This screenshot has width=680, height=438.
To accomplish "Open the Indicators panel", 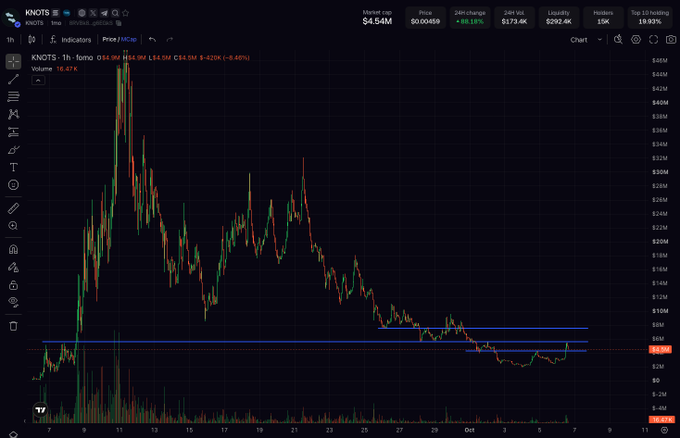I will (x=71, y=39).
